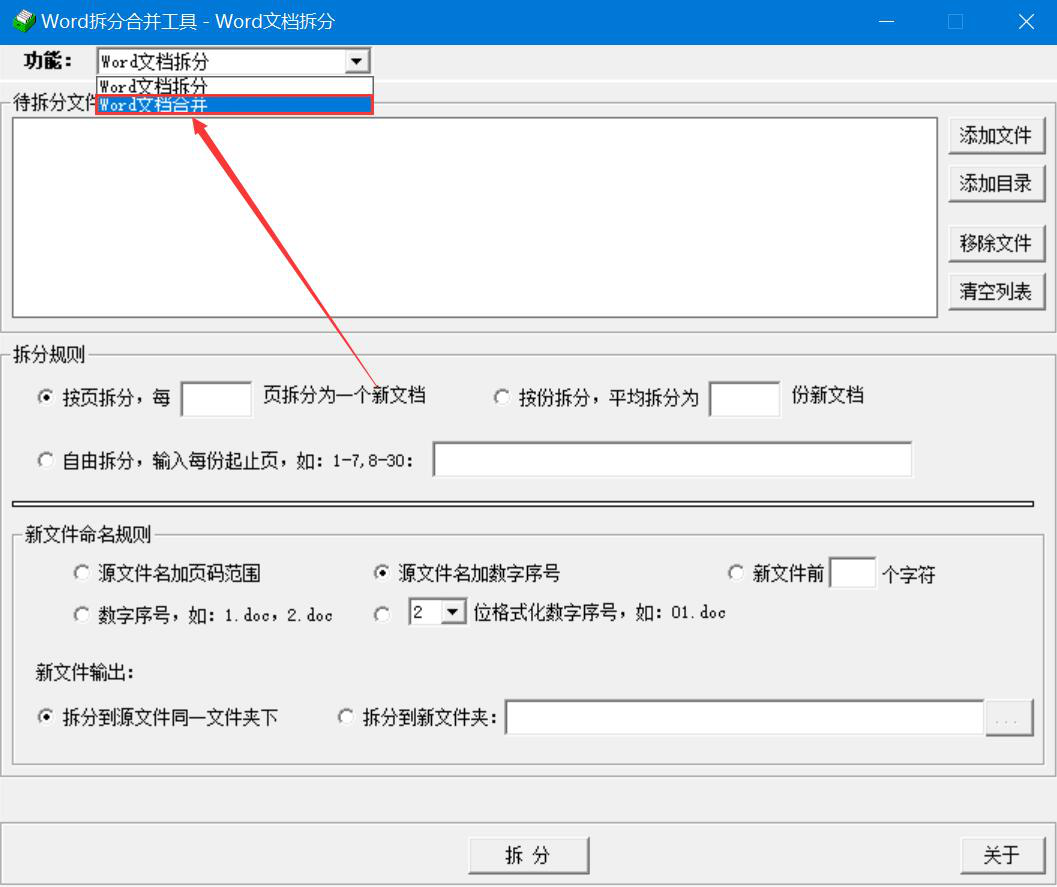Viewport: 1057px width, 887px height.
Task: Click the 清空列表 button
Action: (996, 291)
